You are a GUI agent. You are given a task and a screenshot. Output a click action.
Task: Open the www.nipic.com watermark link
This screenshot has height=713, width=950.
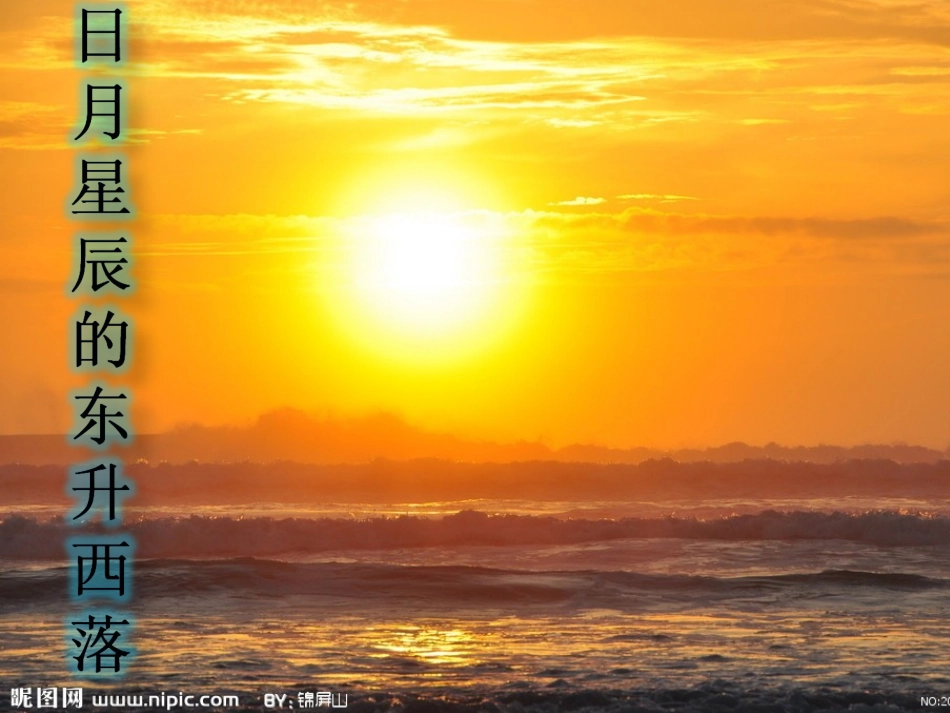pyautogui.click(x=165, y=699)
